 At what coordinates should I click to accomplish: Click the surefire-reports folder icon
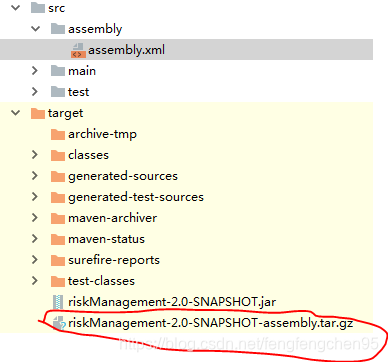click(58, 260)
